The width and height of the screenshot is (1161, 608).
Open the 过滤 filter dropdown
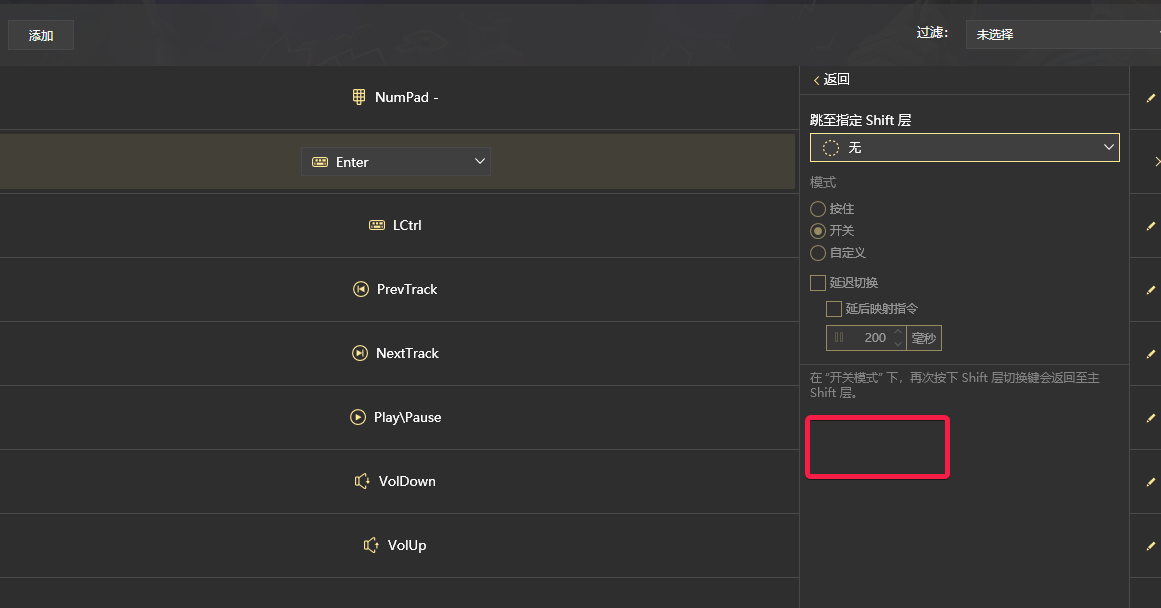pyautogui.click(x=1062, y=34)
